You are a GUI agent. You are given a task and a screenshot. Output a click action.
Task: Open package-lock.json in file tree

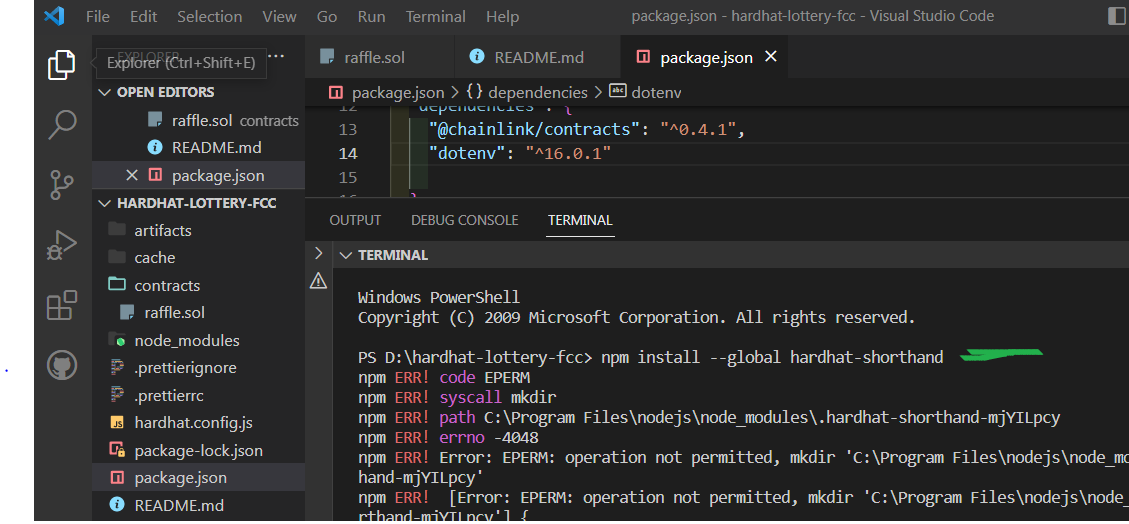(x=199, y=451)
